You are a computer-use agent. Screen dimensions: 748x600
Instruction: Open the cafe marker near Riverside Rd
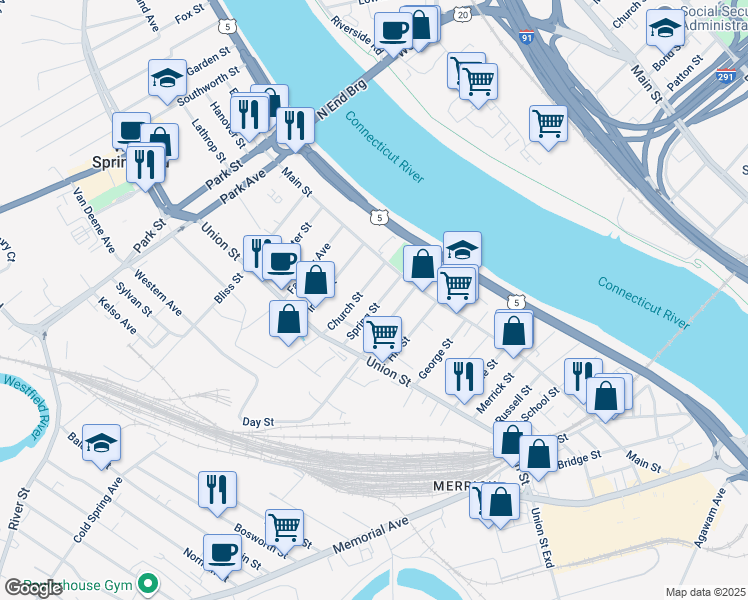(394, 32)
